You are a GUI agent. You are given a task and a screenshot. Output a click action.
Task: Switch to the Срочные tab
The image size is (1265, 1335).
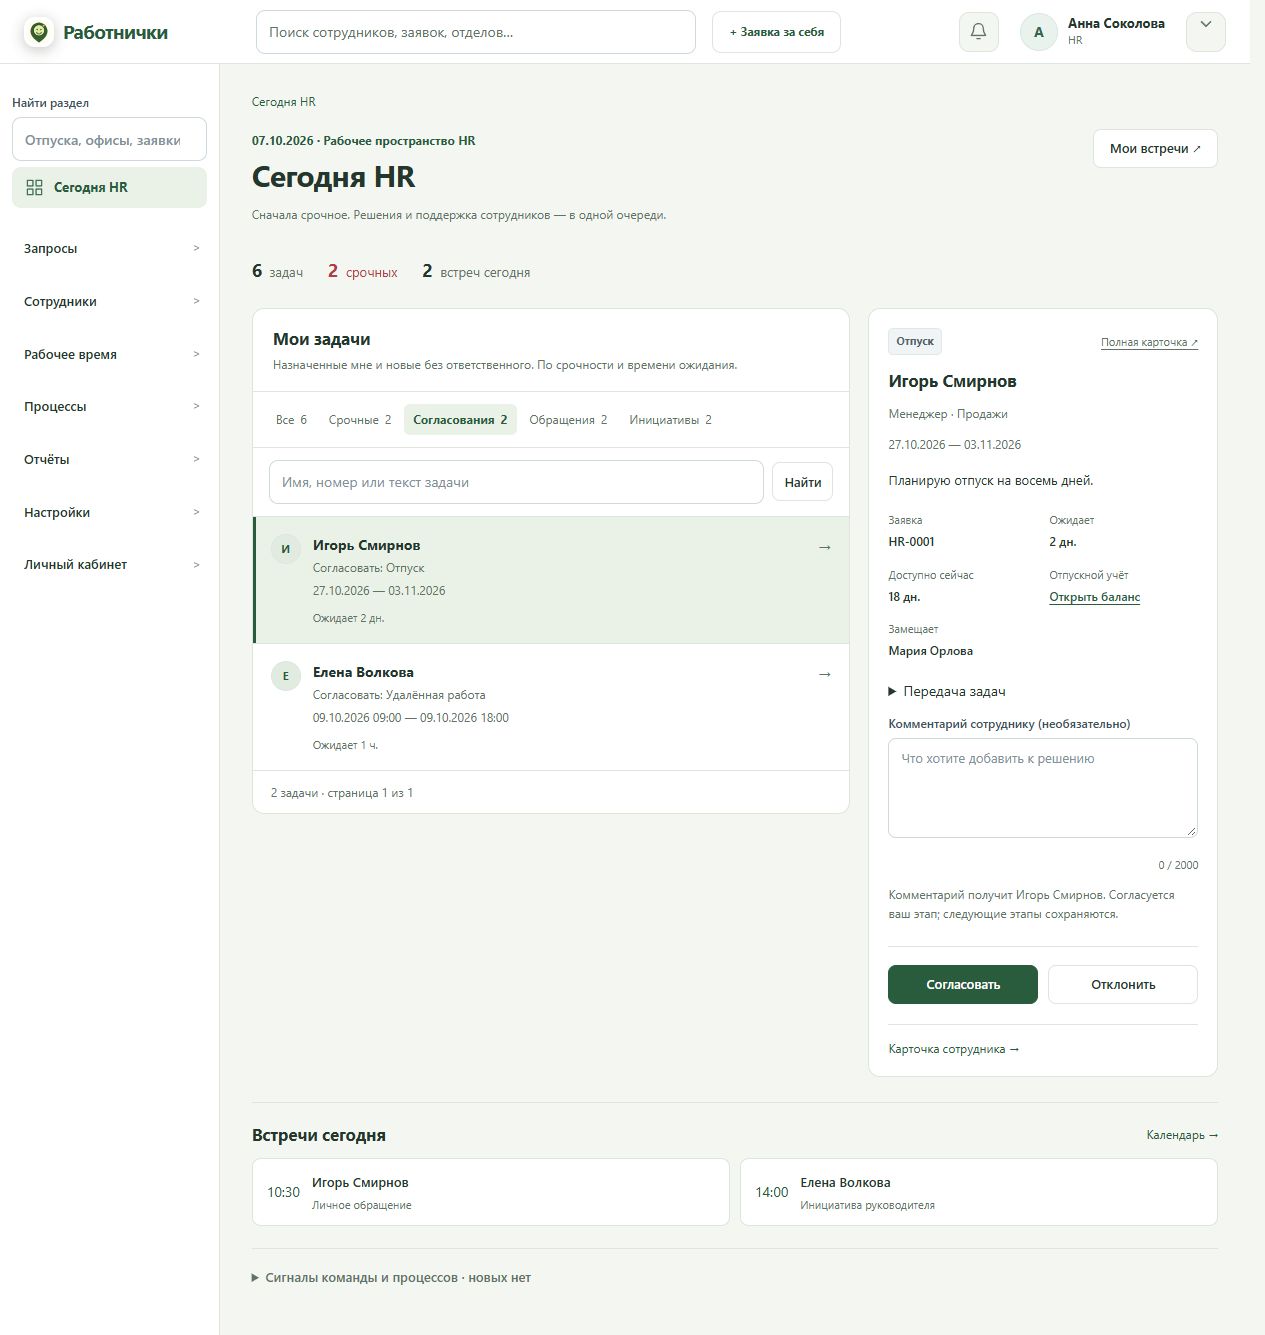(x=360, y=420)
